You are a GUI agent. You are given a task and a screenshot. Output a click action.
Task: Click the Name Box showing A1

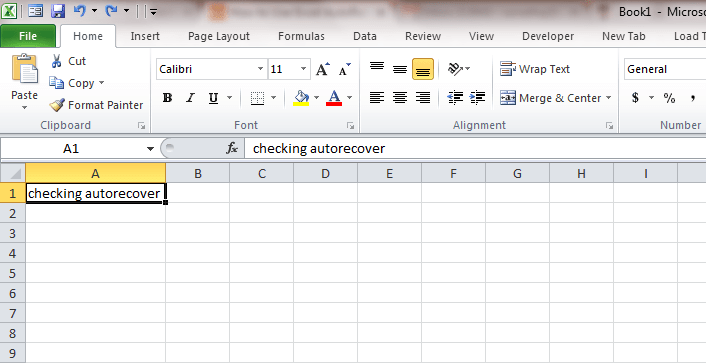pos(72,148)
